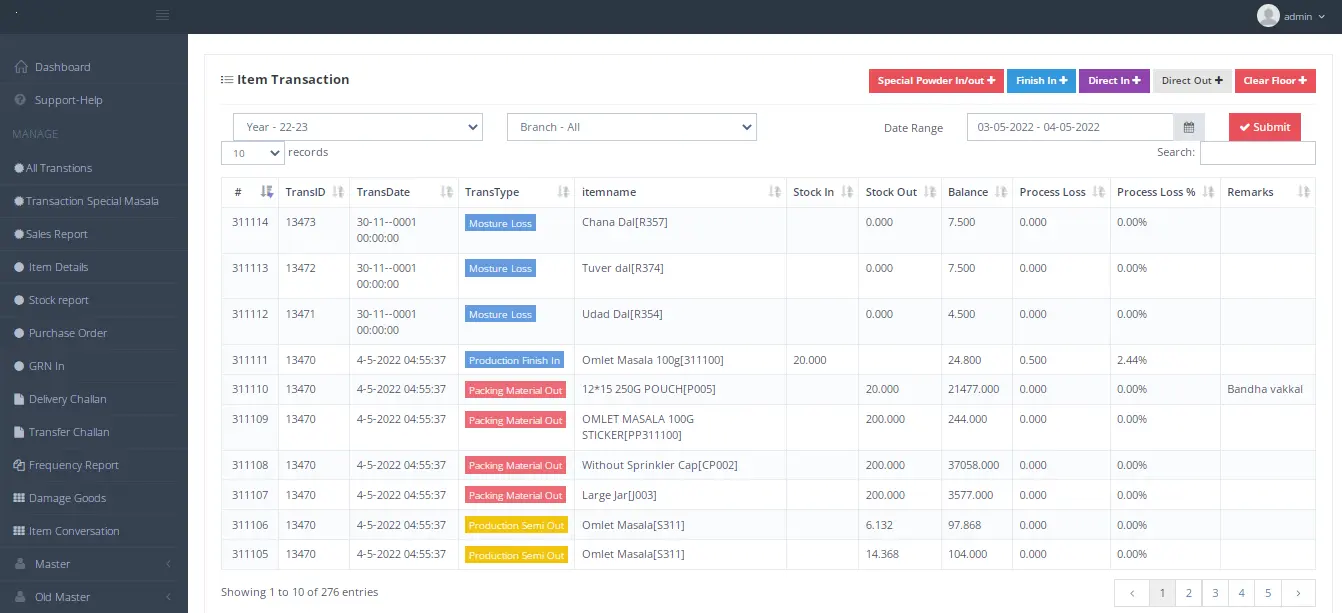Screen dimensions: 1342x613
Task: Click the admin user avatar icon
Action: (x=1268, y=16)
